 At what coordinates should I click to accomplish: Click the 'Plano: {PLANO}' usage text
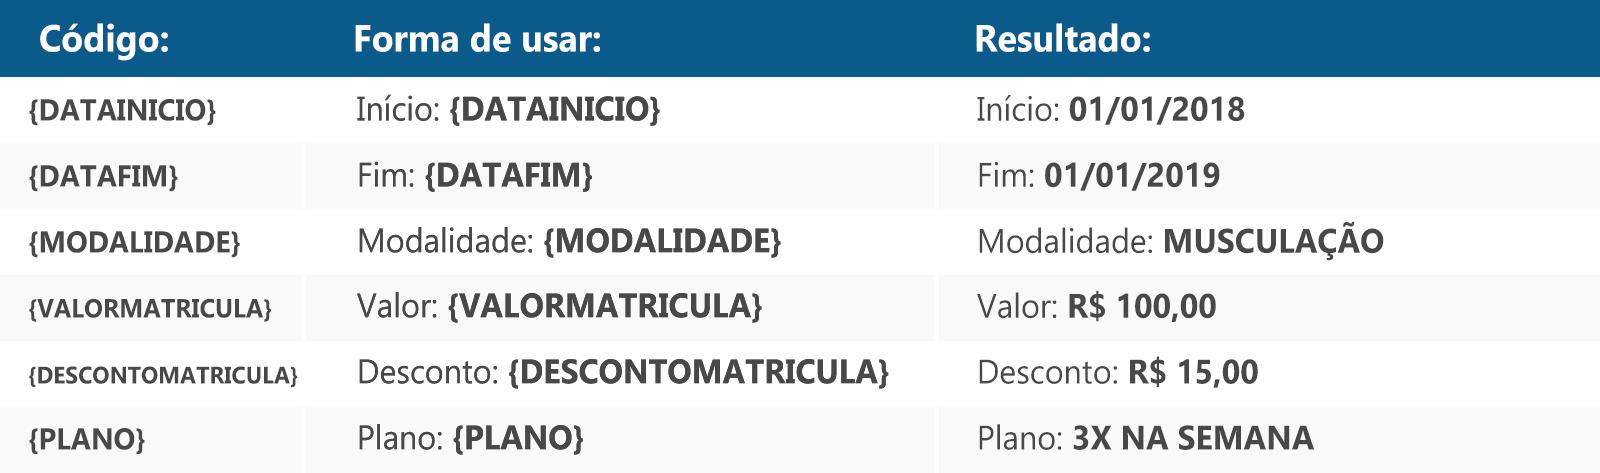click(x=470, y=438)
